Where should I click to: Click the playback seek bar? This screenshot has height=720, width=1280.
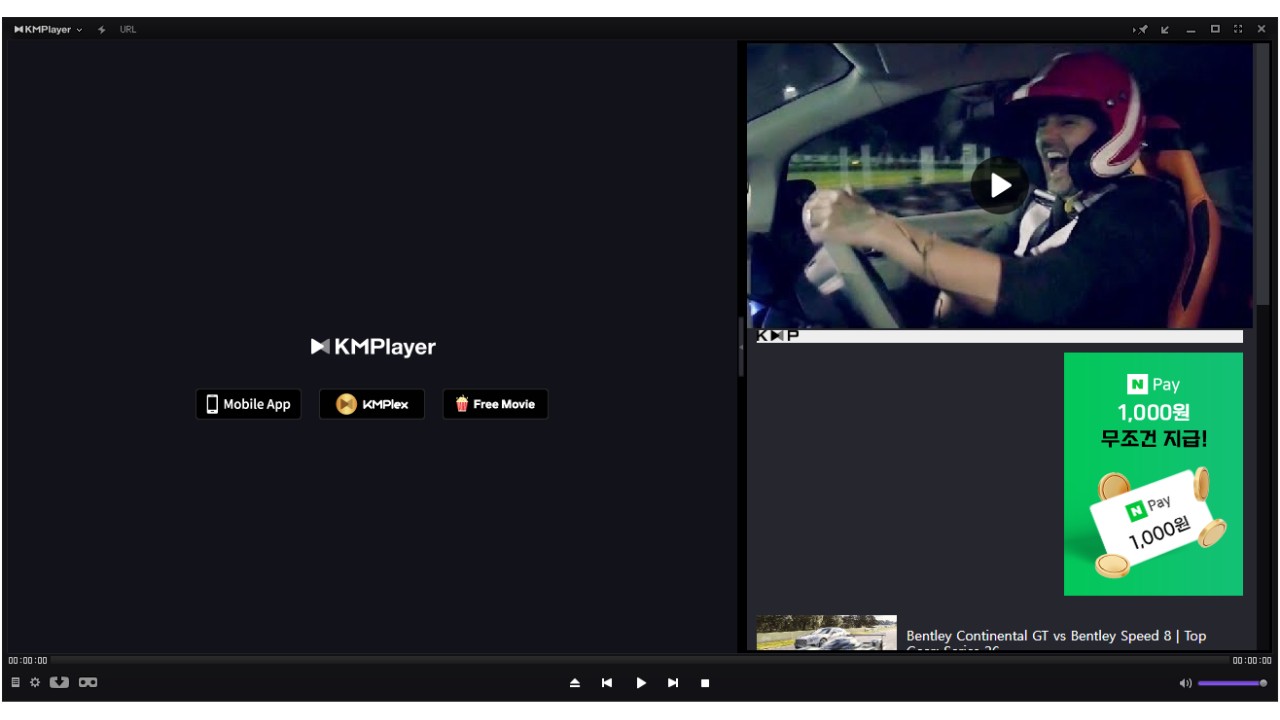pos(640,660)
